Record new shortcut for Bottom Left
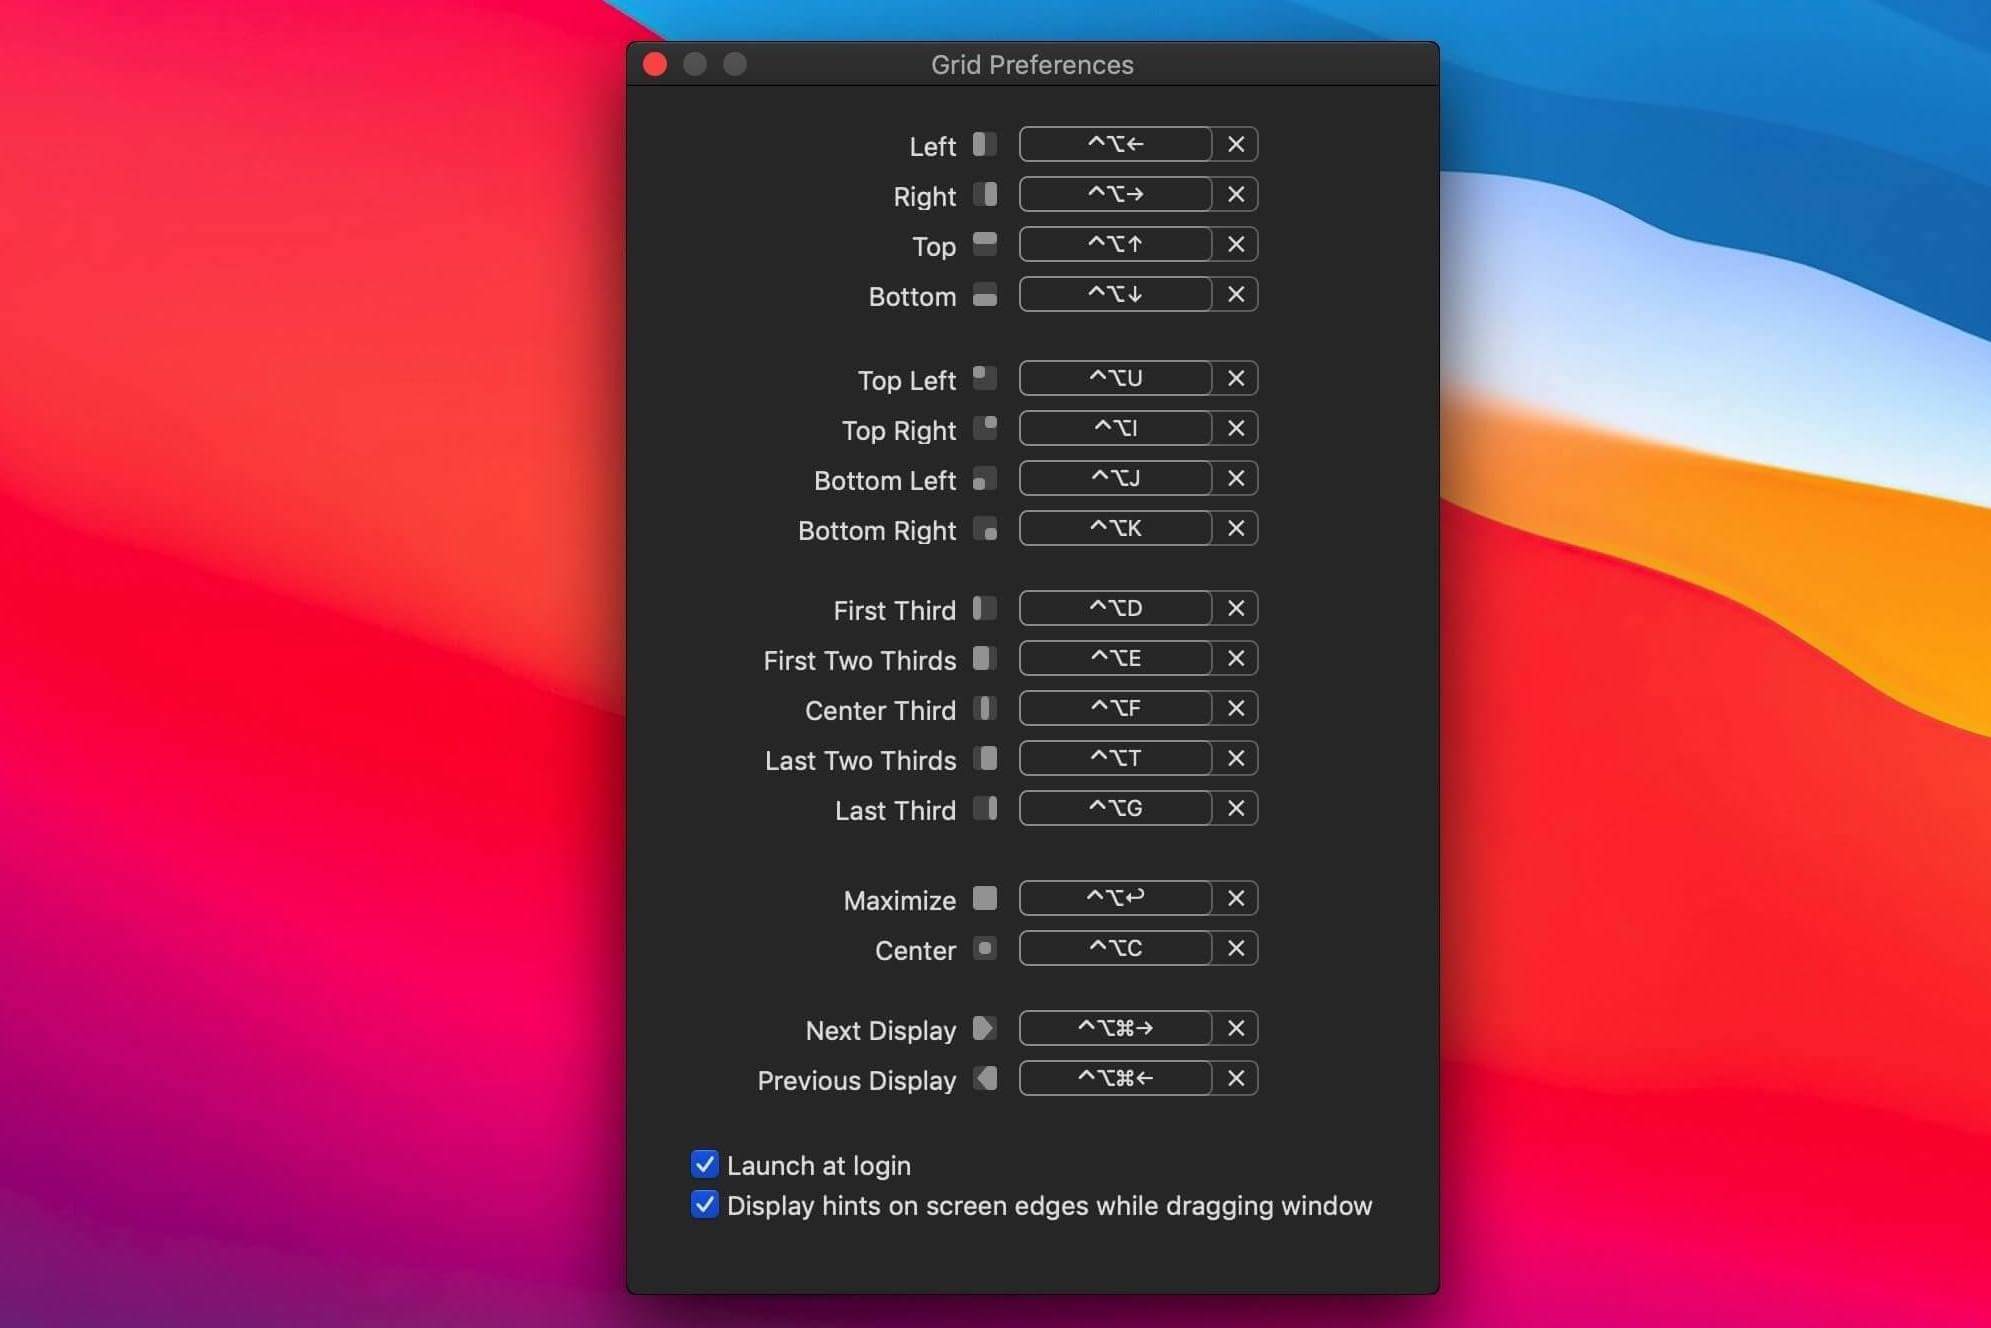Screen dimensions: 1991x1328 coord(1116,479)
